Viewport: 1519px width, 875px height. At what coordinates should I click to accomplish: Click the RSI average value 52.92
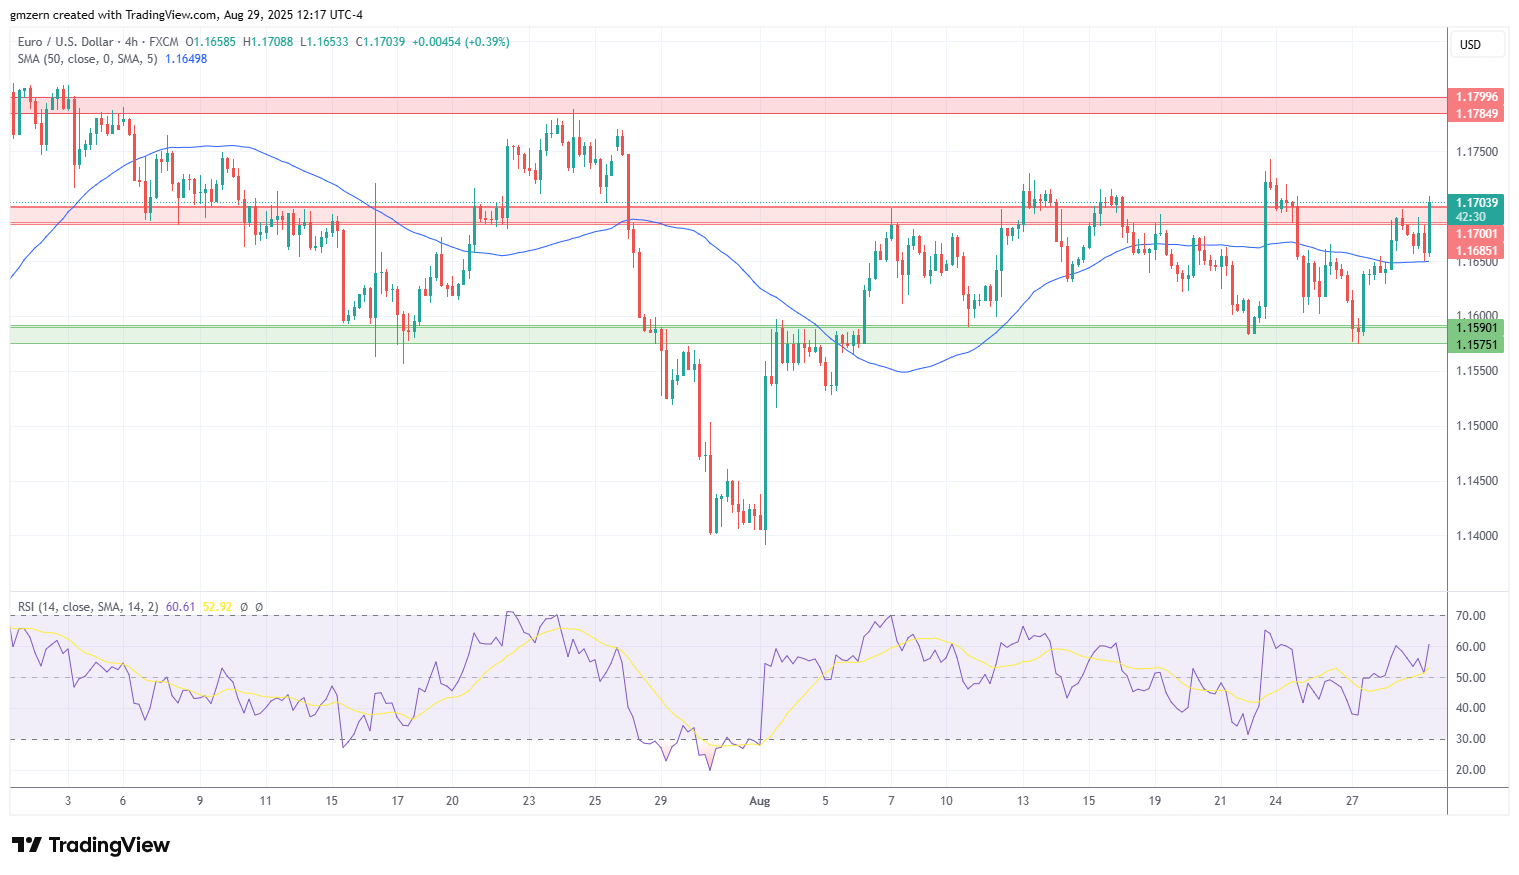click(217, 607)
